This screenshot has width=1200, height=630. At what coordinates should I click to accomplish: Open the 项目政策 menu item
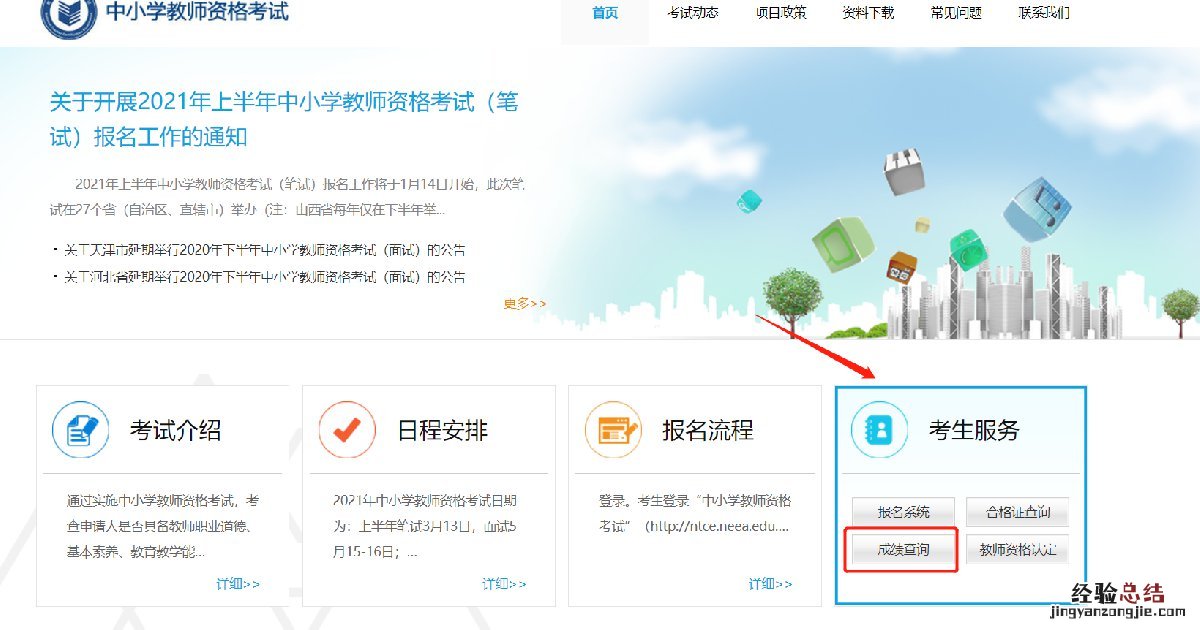[x=781, y=14]
